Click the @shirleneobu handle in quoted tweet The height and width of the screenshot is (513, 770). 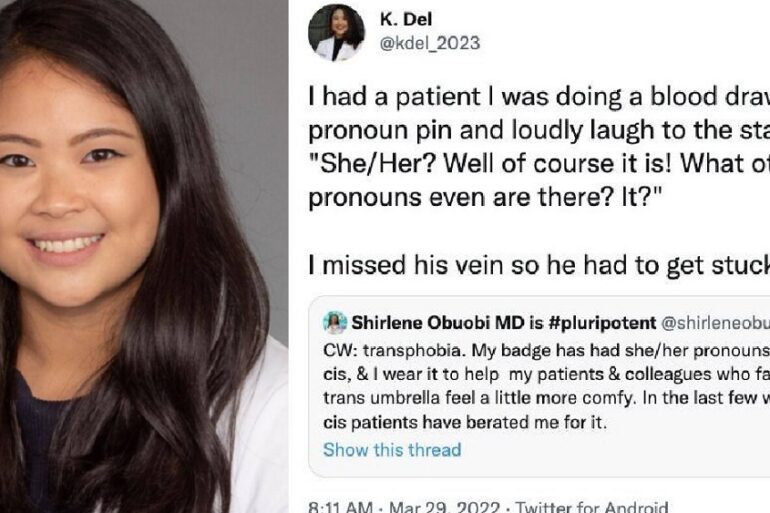pyautogui.click(x=715, y=323)
